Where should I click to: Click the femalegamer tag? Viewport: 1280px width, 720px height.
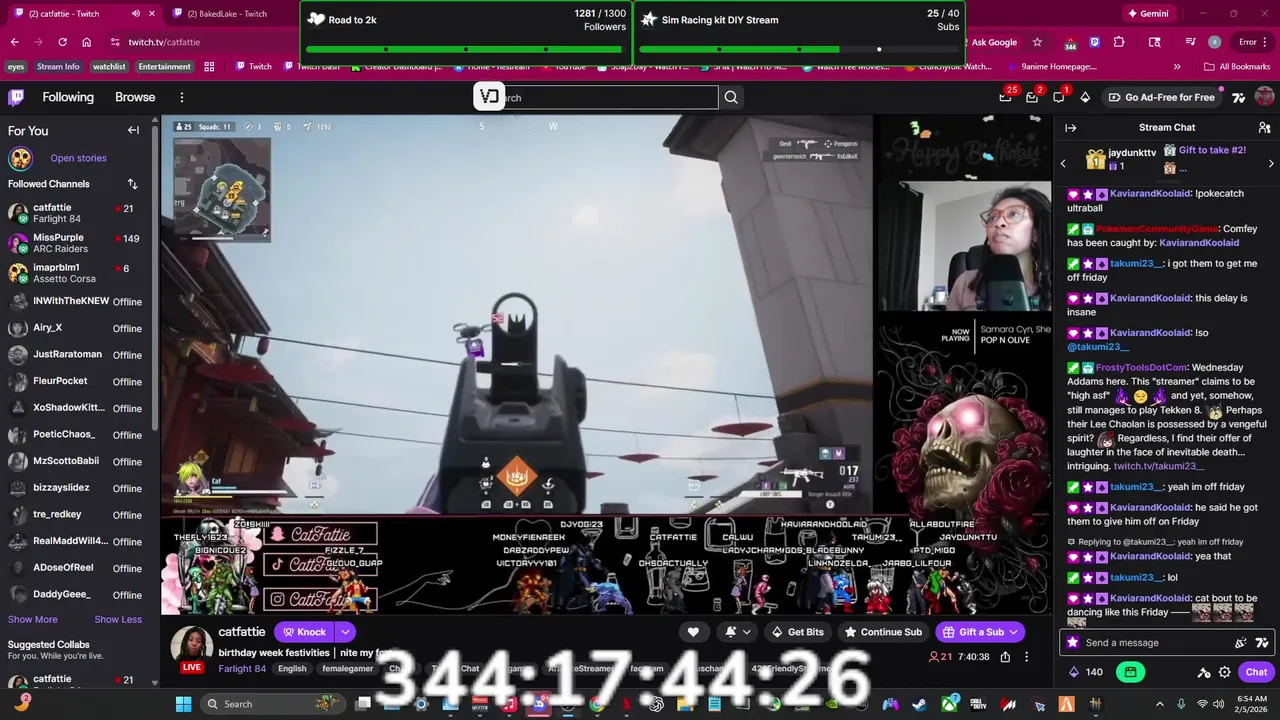347,669
